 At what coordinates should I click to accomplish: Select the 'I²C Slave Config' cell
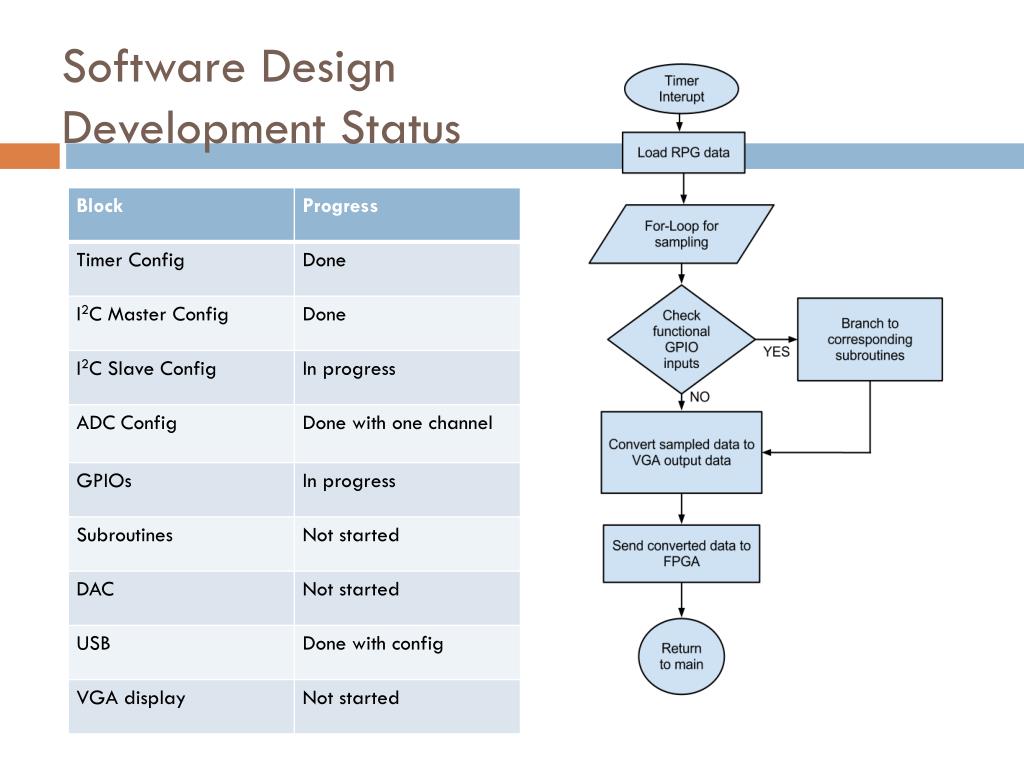click(181, 377)
